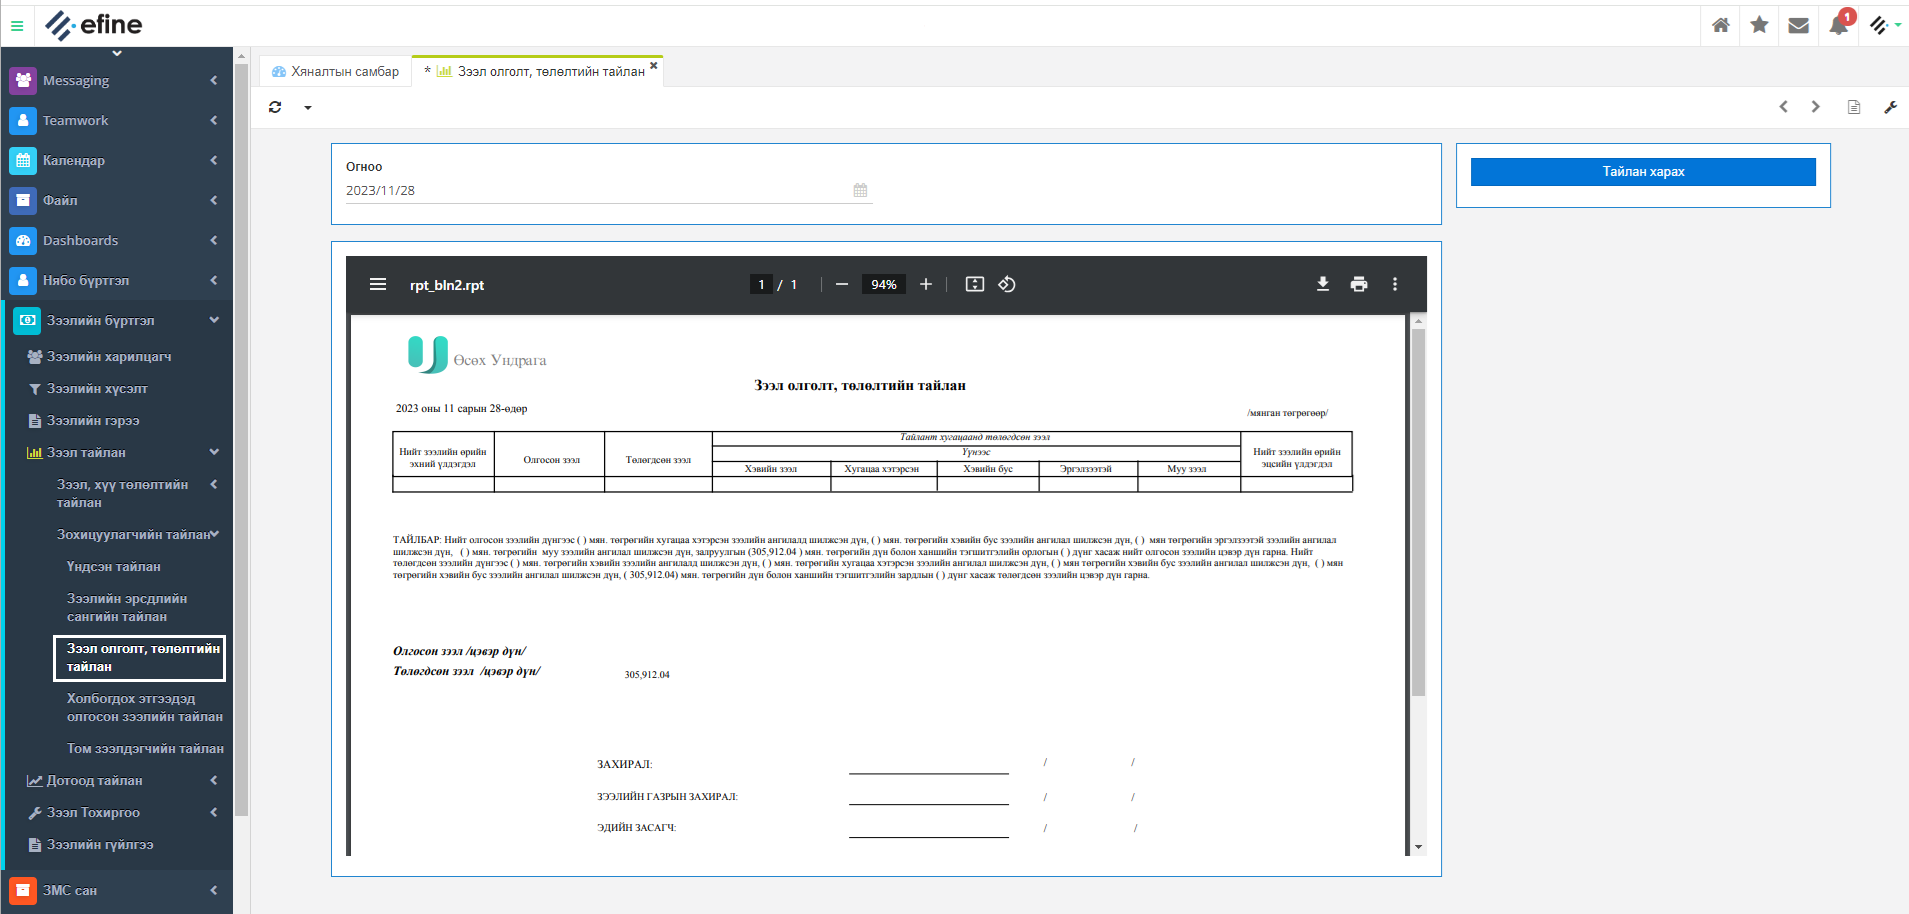The height and width of the screenshot is (914, 1909).
Task: Click the Нябо бүртгэл sidebar icon
Action: click(23, 280)
